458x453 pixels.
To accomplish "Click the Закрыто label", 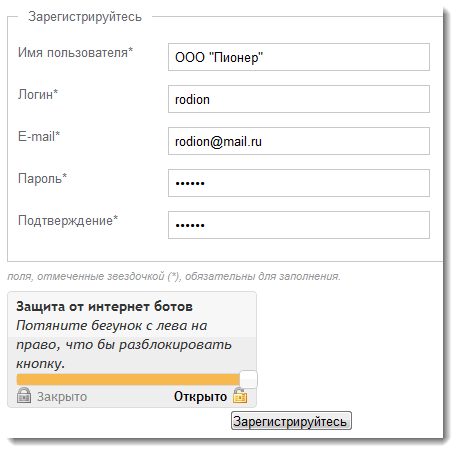I will point(62,397).
